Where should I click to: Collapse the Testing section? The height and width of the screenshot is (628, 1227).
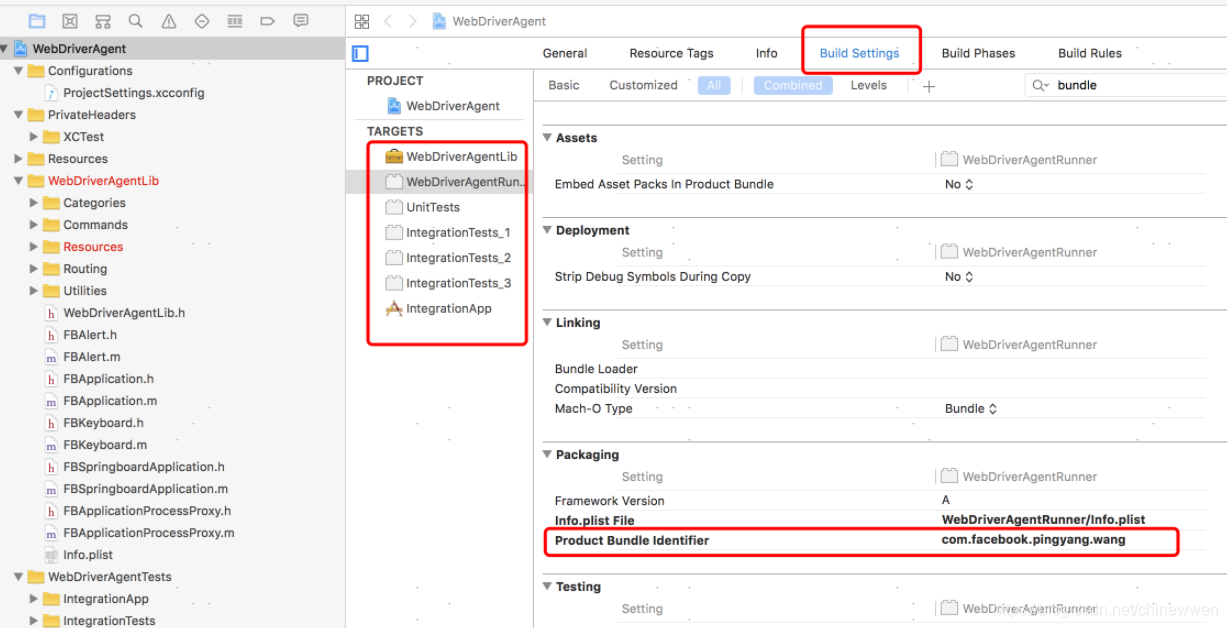pos(547,587)
